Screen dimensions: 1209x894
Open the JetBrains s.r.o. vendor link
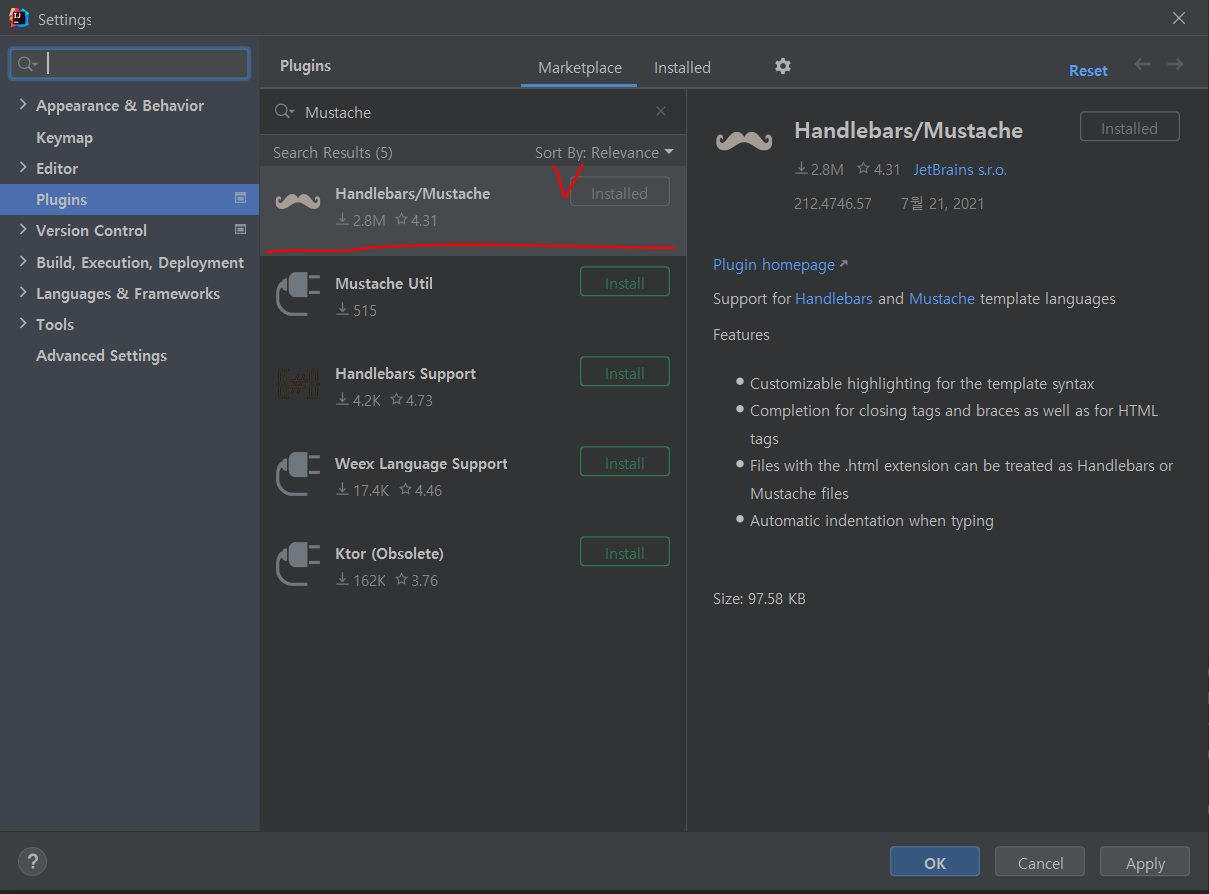click(960, 169)
